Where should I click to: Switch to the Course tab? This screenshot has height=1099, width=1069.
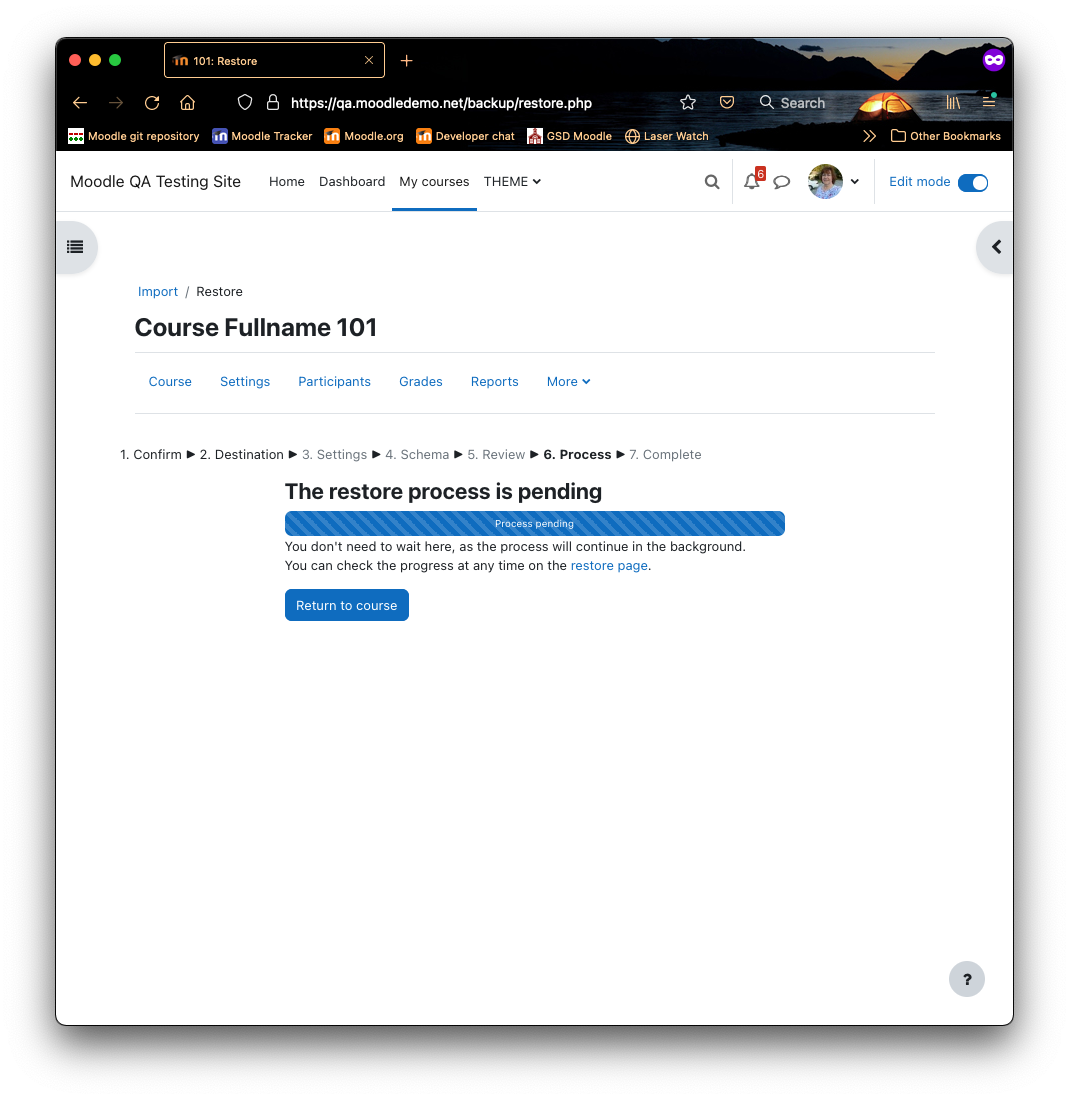170,381
